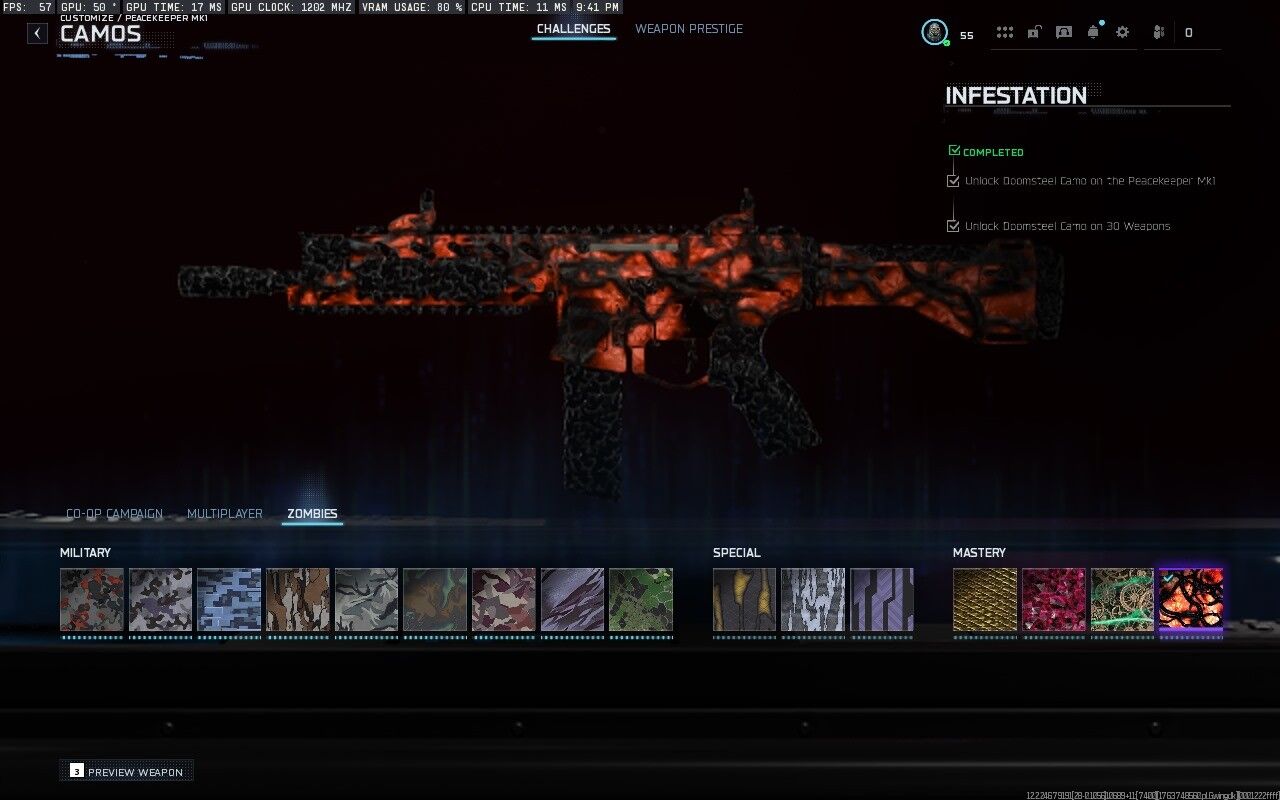Open the voice chat headset icon
This screenshot has height=800, width=1280.
[1064, 32]
